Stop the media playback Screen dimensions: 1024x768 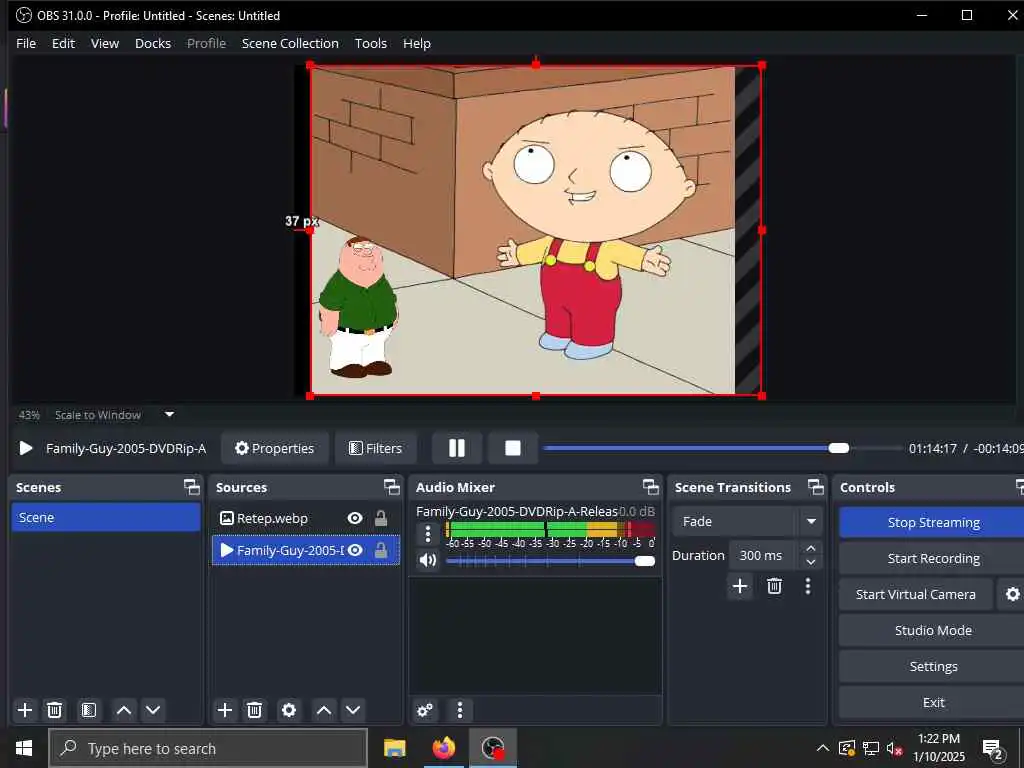point(513,448)
